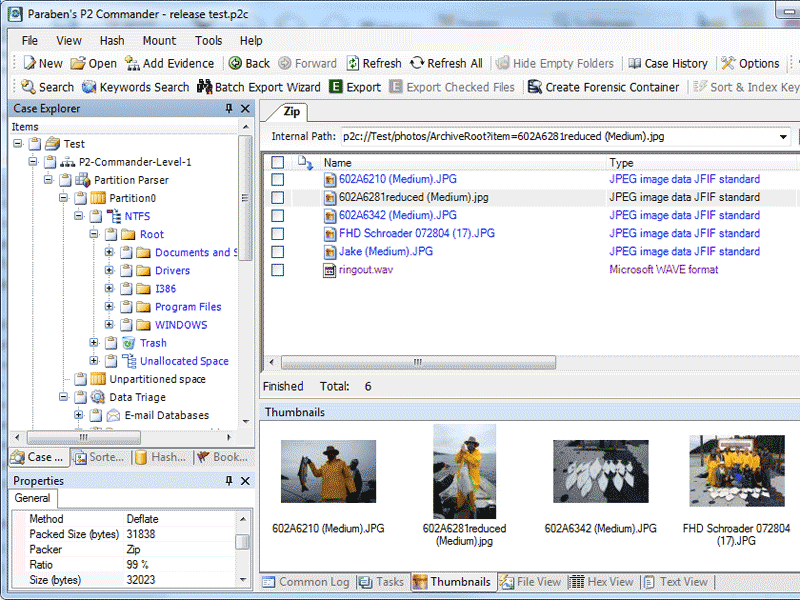Expand the WINDOWS folder node

pos(109,325)
